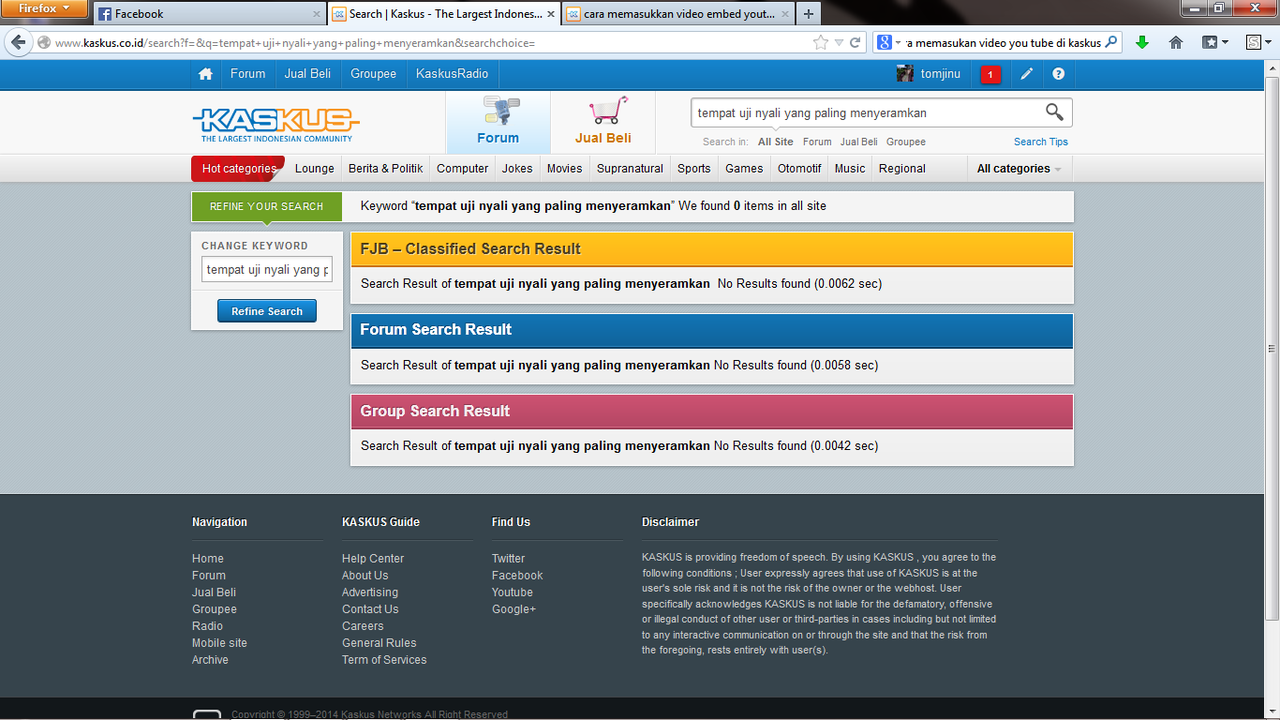The height and width of the screenshot is (720, 1280).
Task: Open the tomjinu user profile
Action: [x=940, y=74]
